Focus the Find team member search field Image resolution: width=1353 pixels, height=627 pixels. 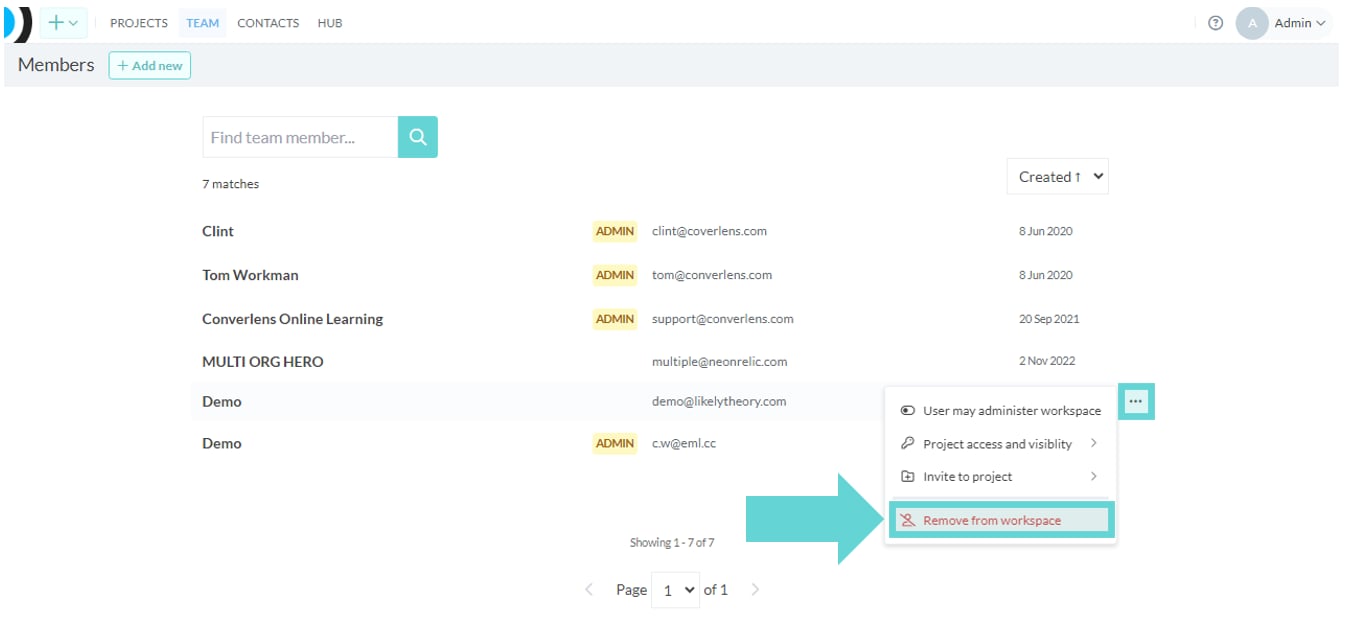click(300, 137)
